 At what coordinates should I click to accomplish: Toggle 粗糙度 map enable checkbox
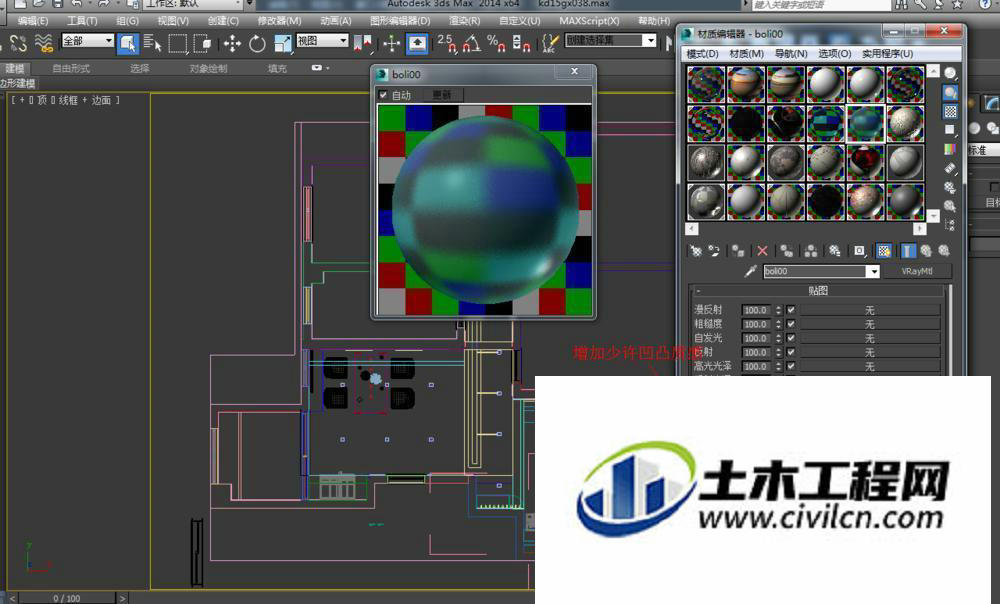coord(791,324)
